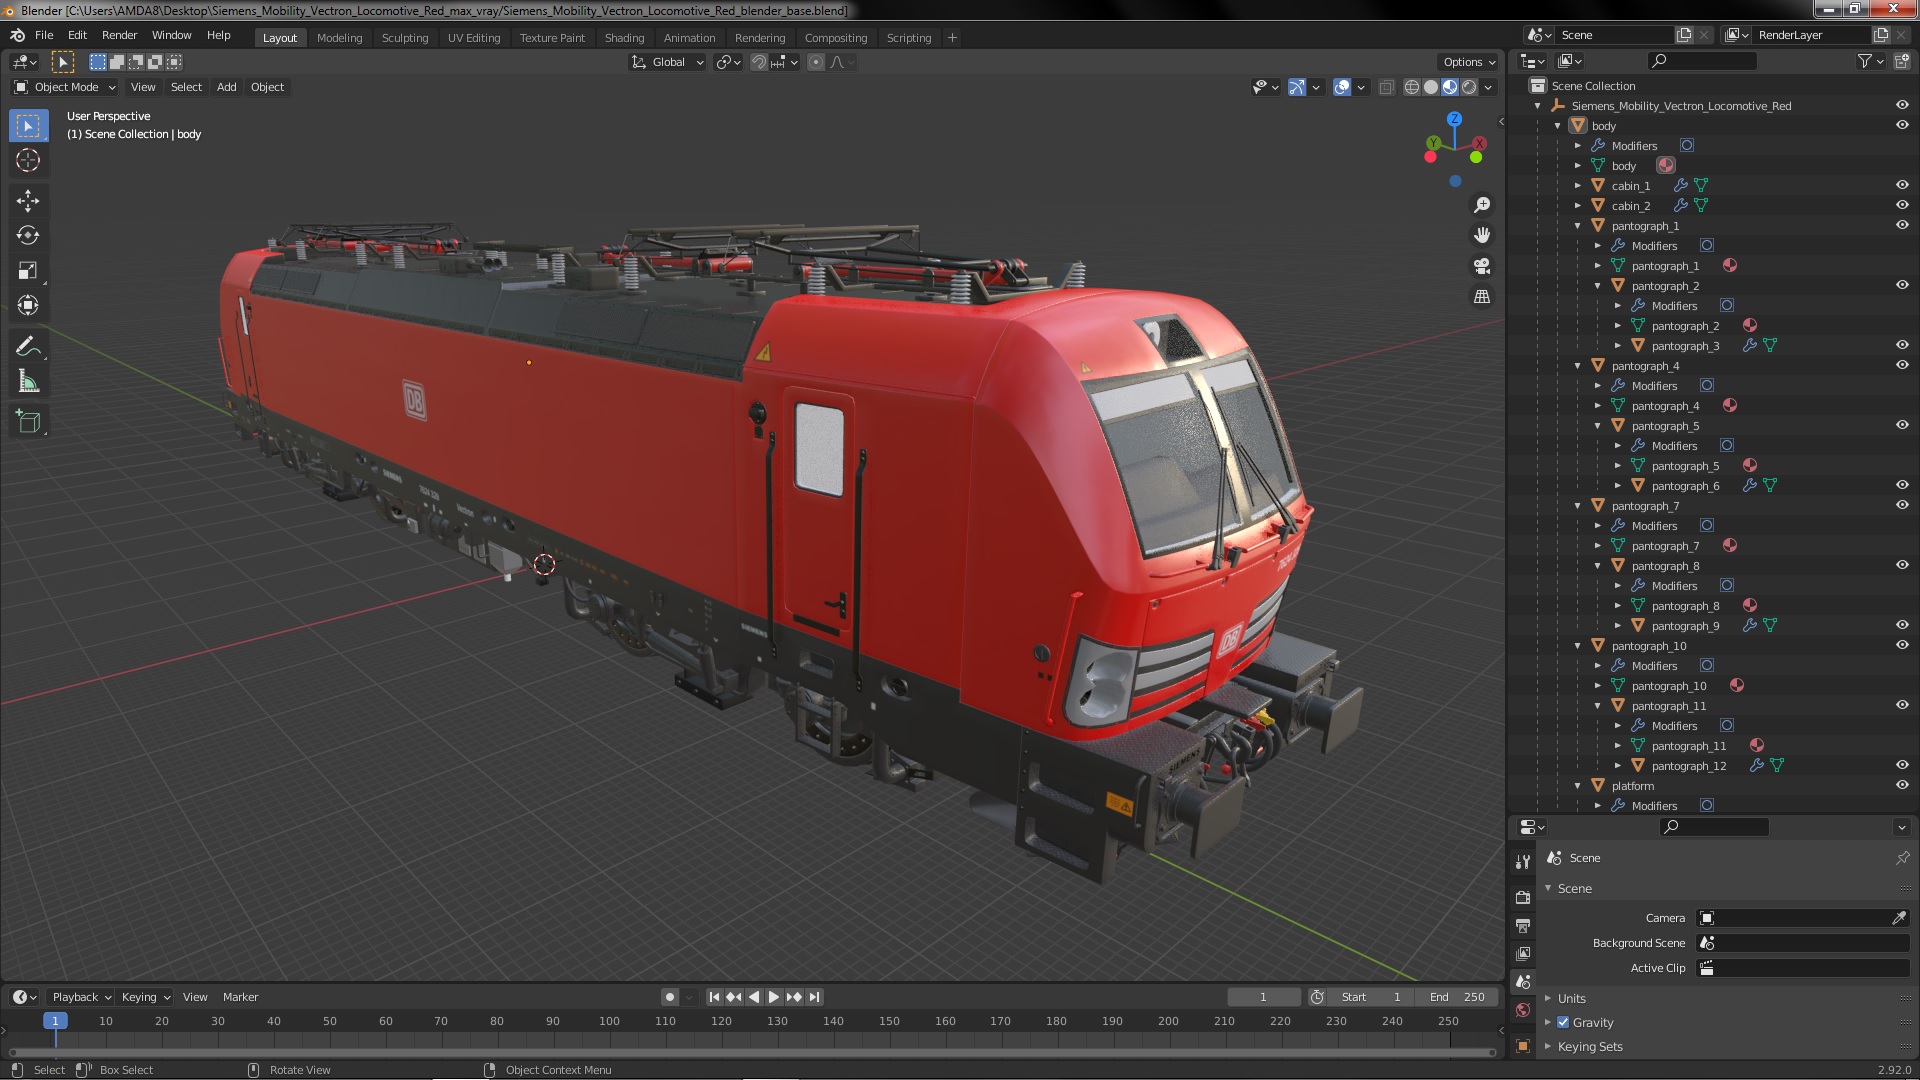
Task: Open the Output properties tab
Action: [1523, 926]
